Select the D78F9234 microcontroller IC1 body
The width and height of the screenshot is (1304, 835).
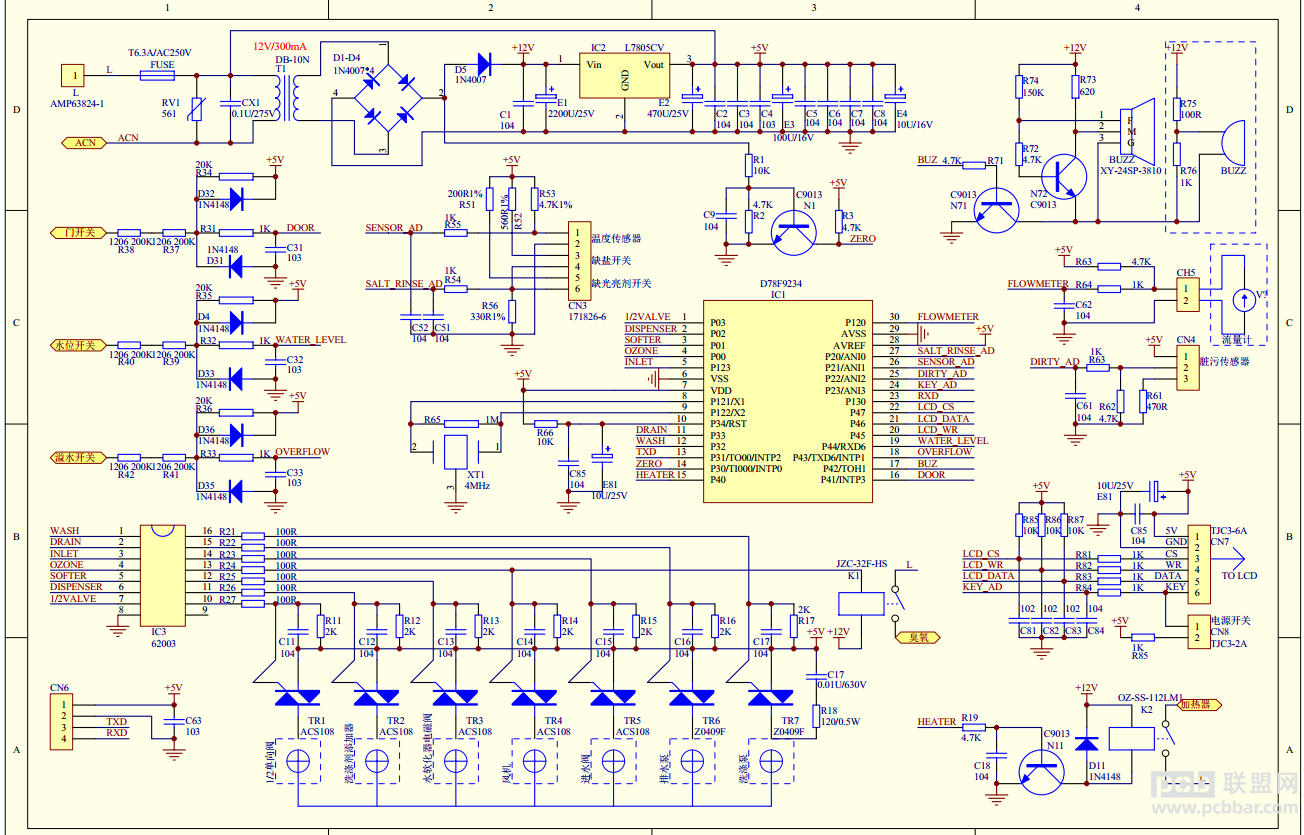click(786, 400)
